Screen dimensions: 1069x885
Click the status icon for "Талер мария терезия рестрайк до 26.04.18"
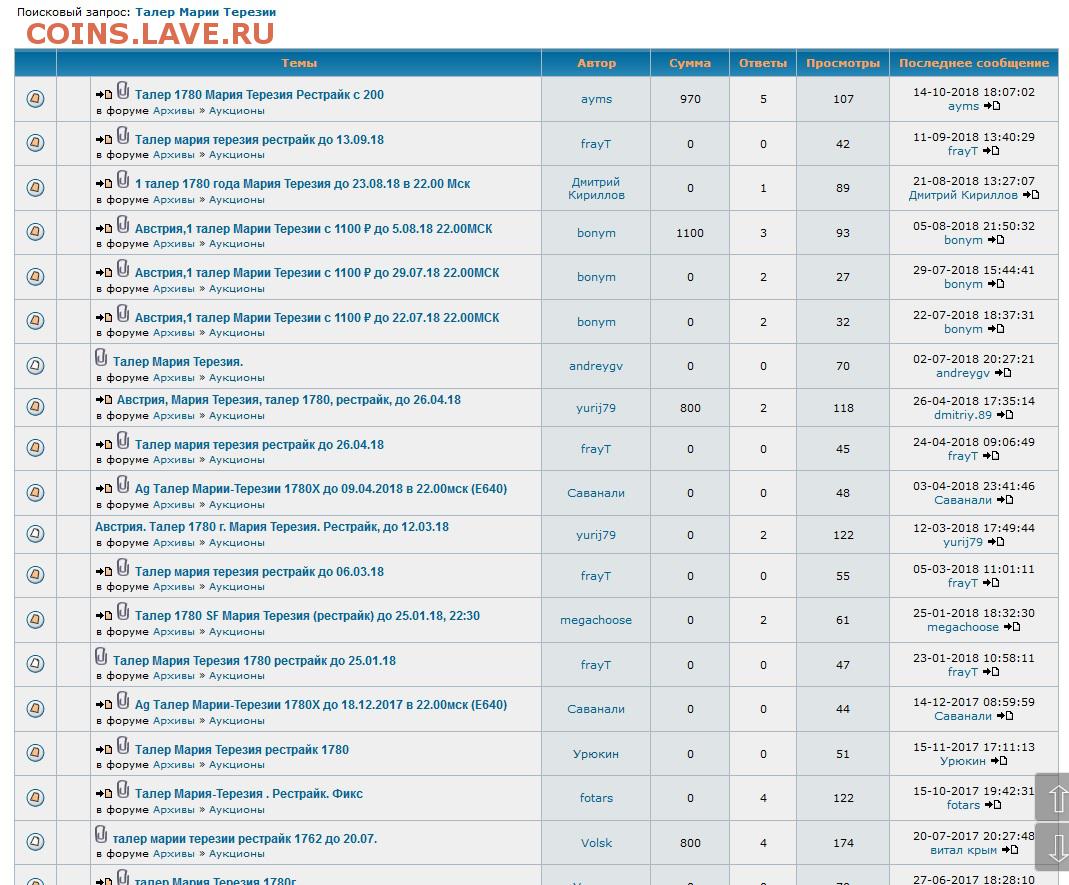pos(35,448)
